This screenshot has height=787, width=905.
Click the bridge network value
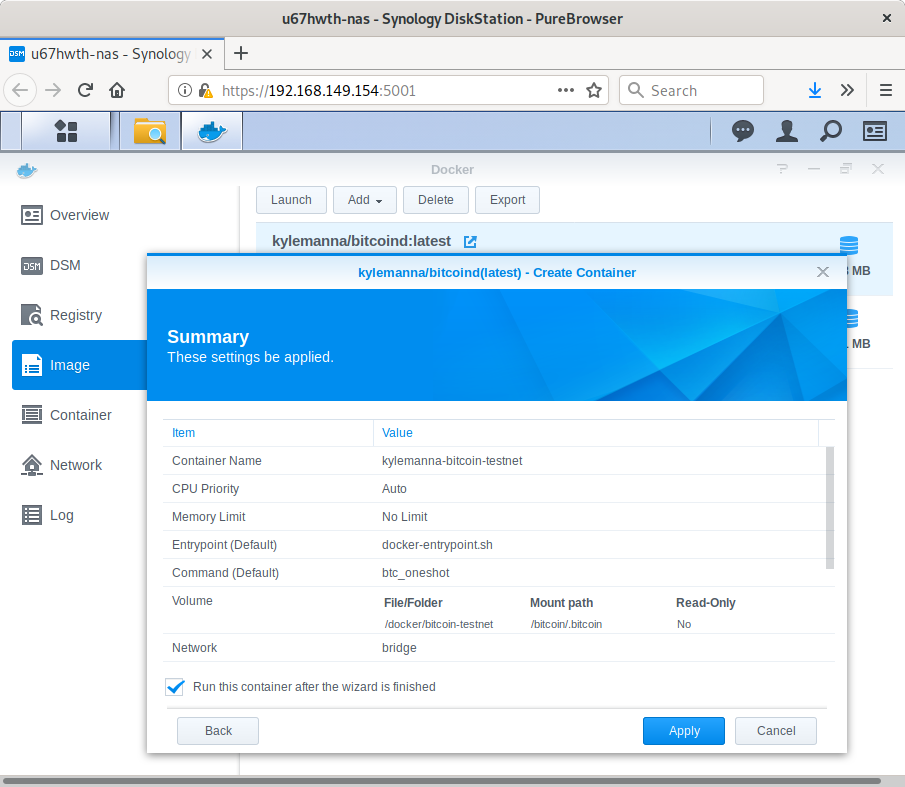(399, 648)
